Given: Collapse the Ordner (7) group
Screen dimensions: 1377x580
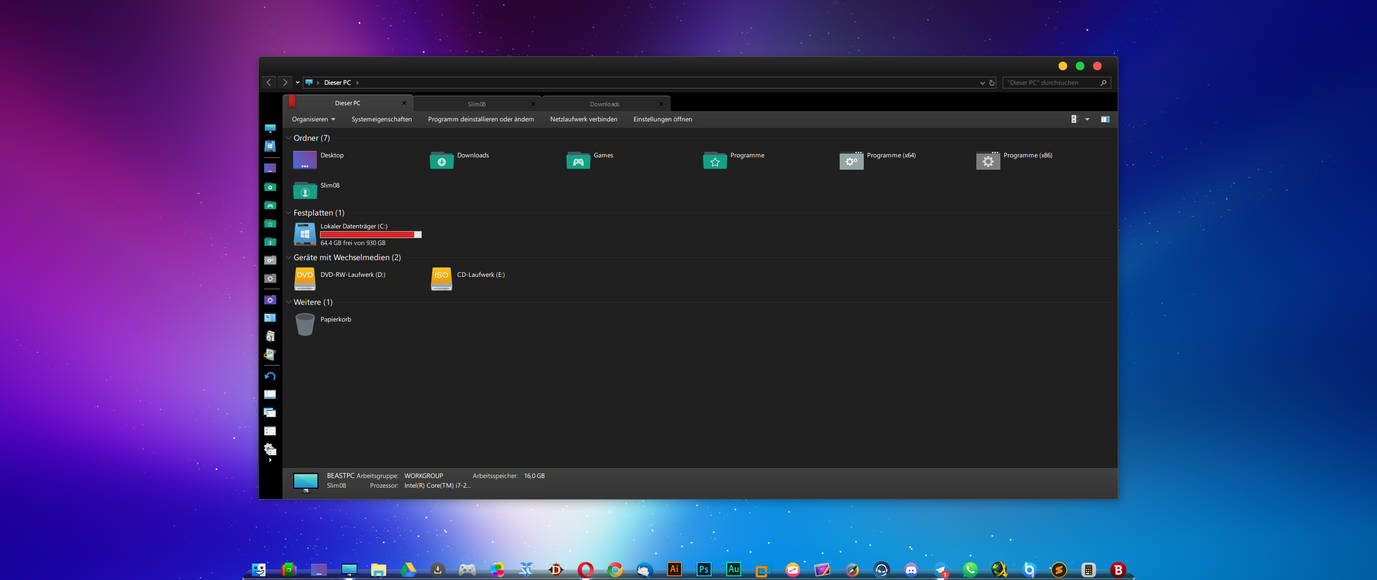Looking at the screenshot, I should tap(289, 138).
